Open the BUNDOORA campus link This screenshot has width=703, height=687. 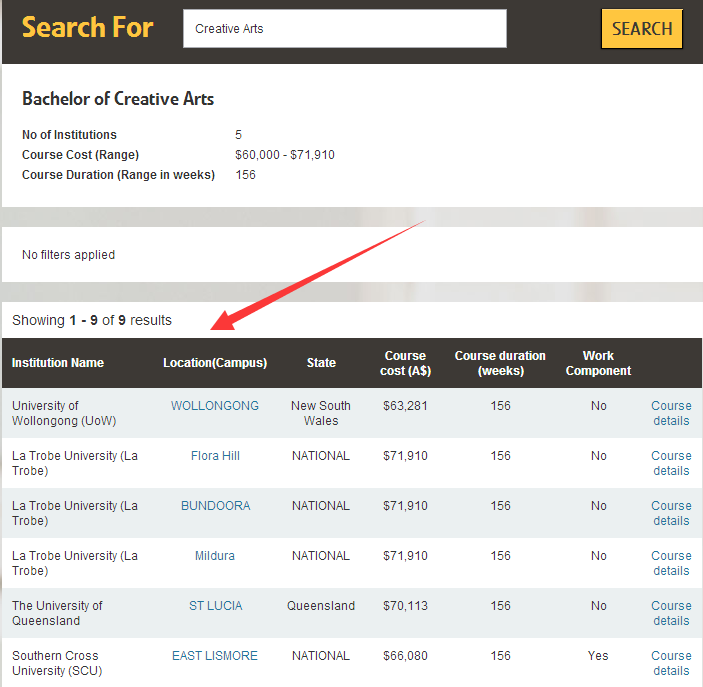pyautogui.click(x=215, y=506)
